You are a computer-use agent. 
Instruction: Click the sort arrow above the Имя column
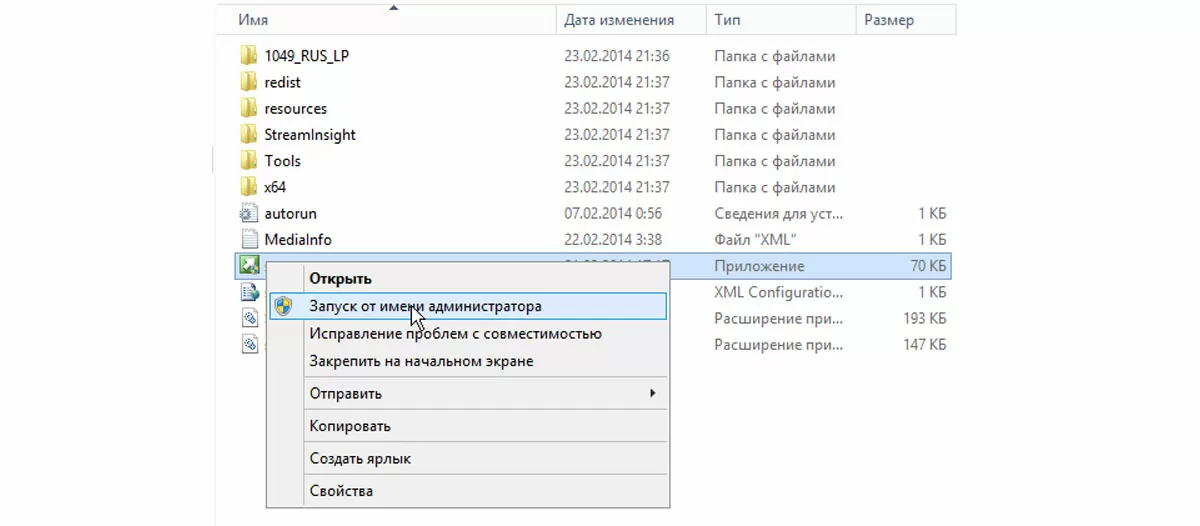point(393,7)
